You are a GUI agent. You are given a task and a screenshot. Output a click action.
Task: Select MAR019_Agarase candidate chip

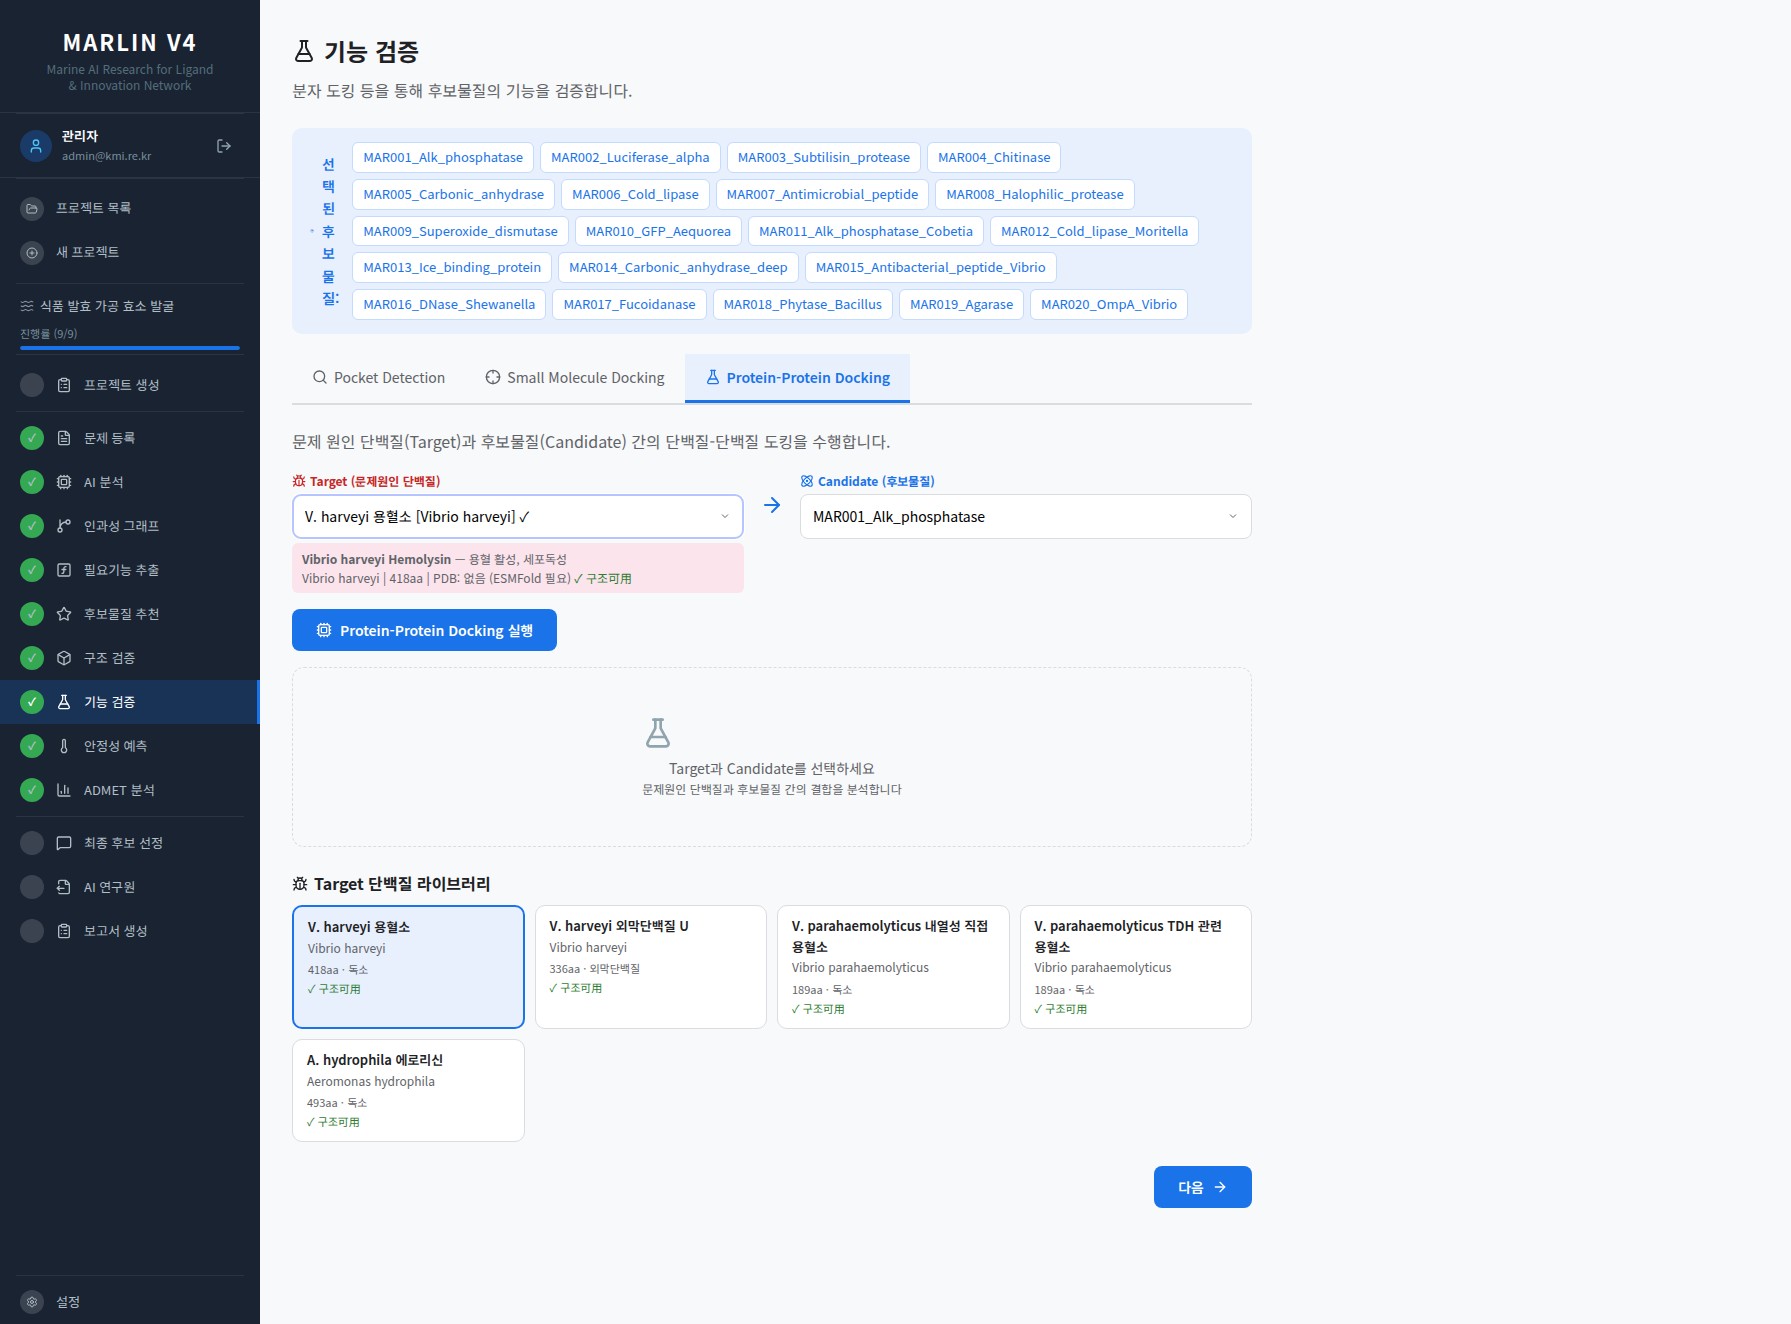(x=961, y=304)
